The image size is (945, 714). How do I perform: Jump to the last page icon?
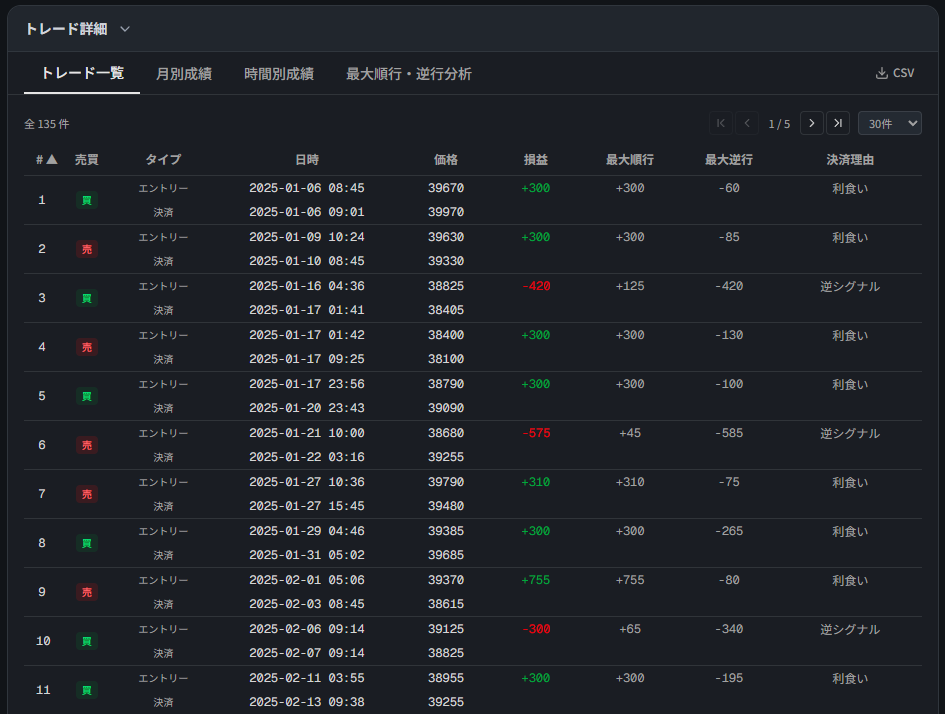838,124
